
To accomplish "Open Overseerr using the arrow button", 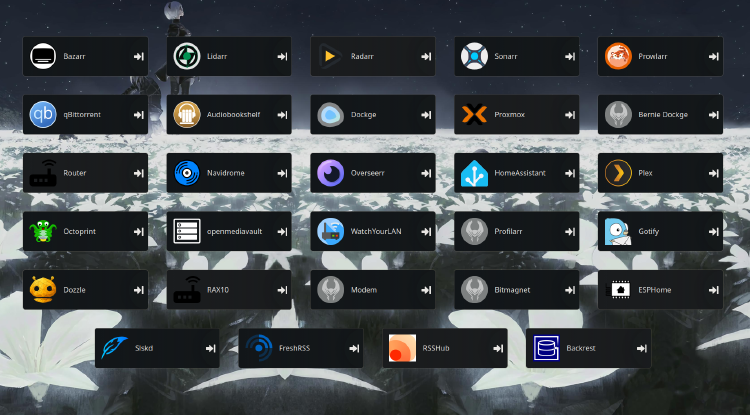I will point(426,173).
